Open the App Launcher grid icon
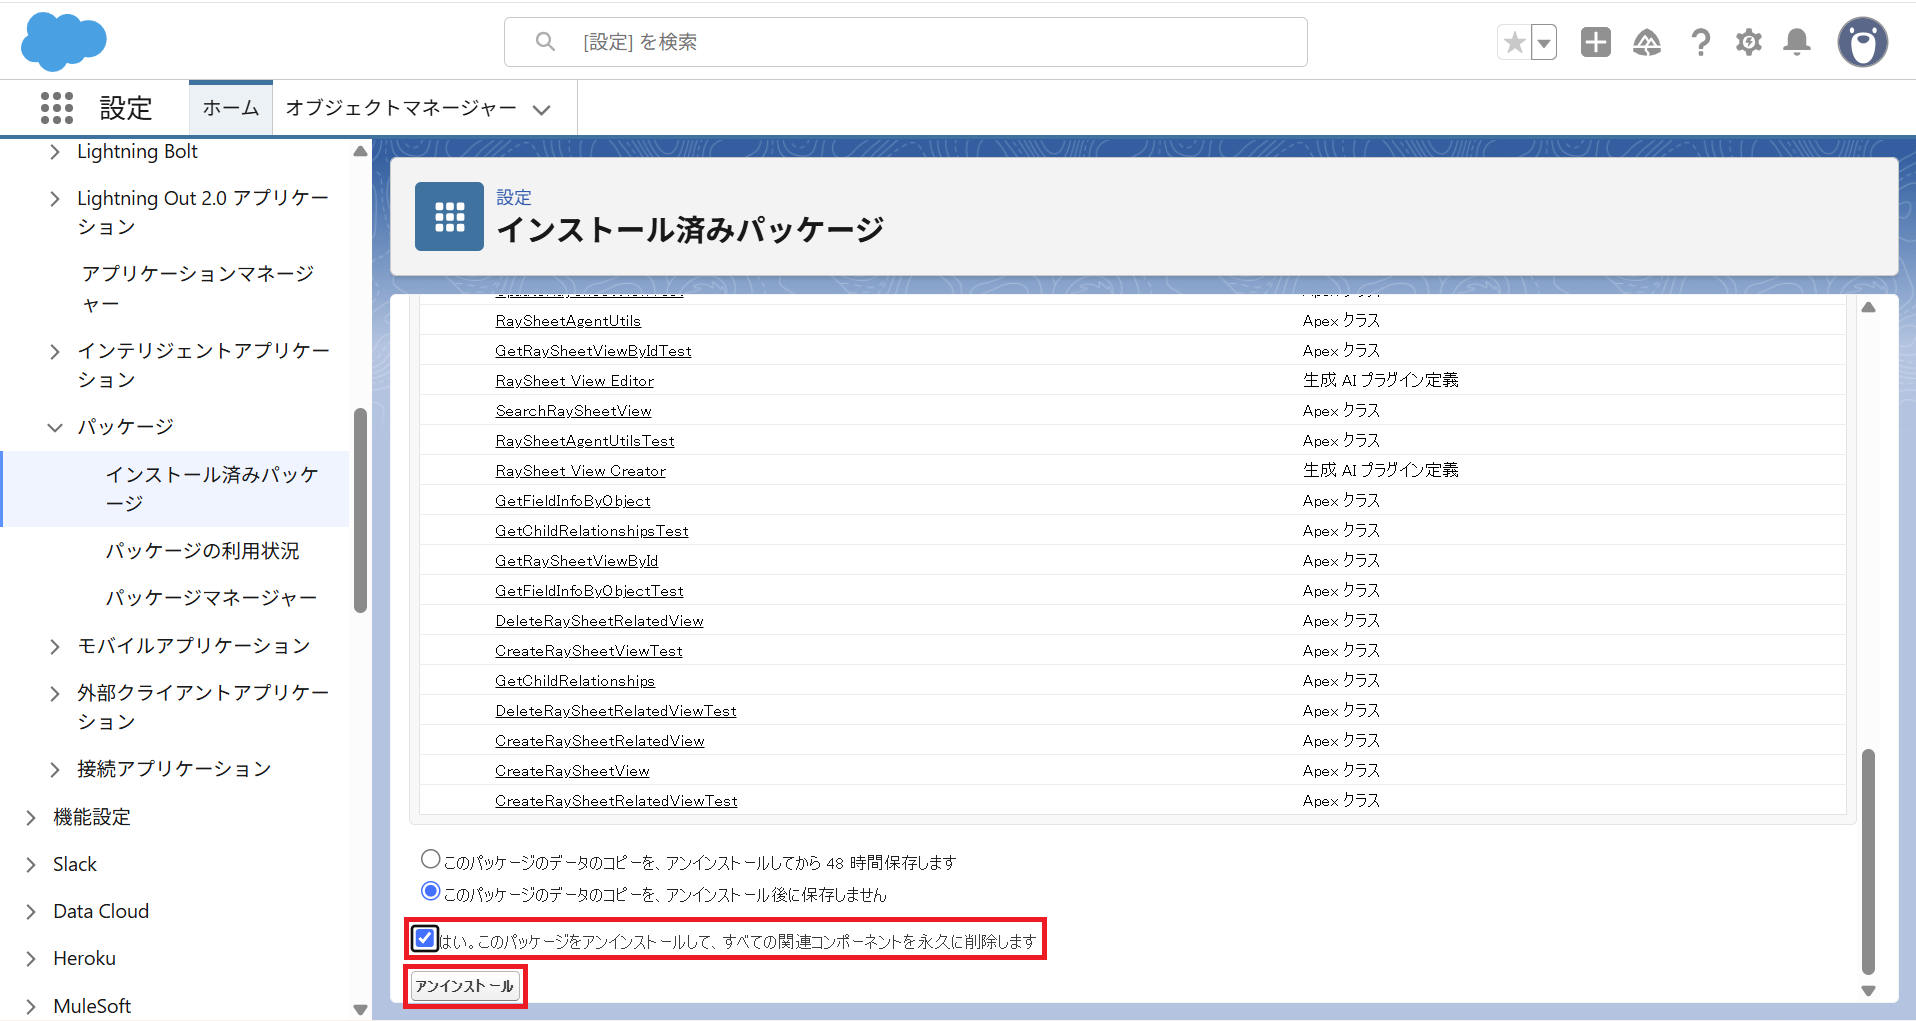This screenshot has height=1021, width=1916. pos(57,108)
